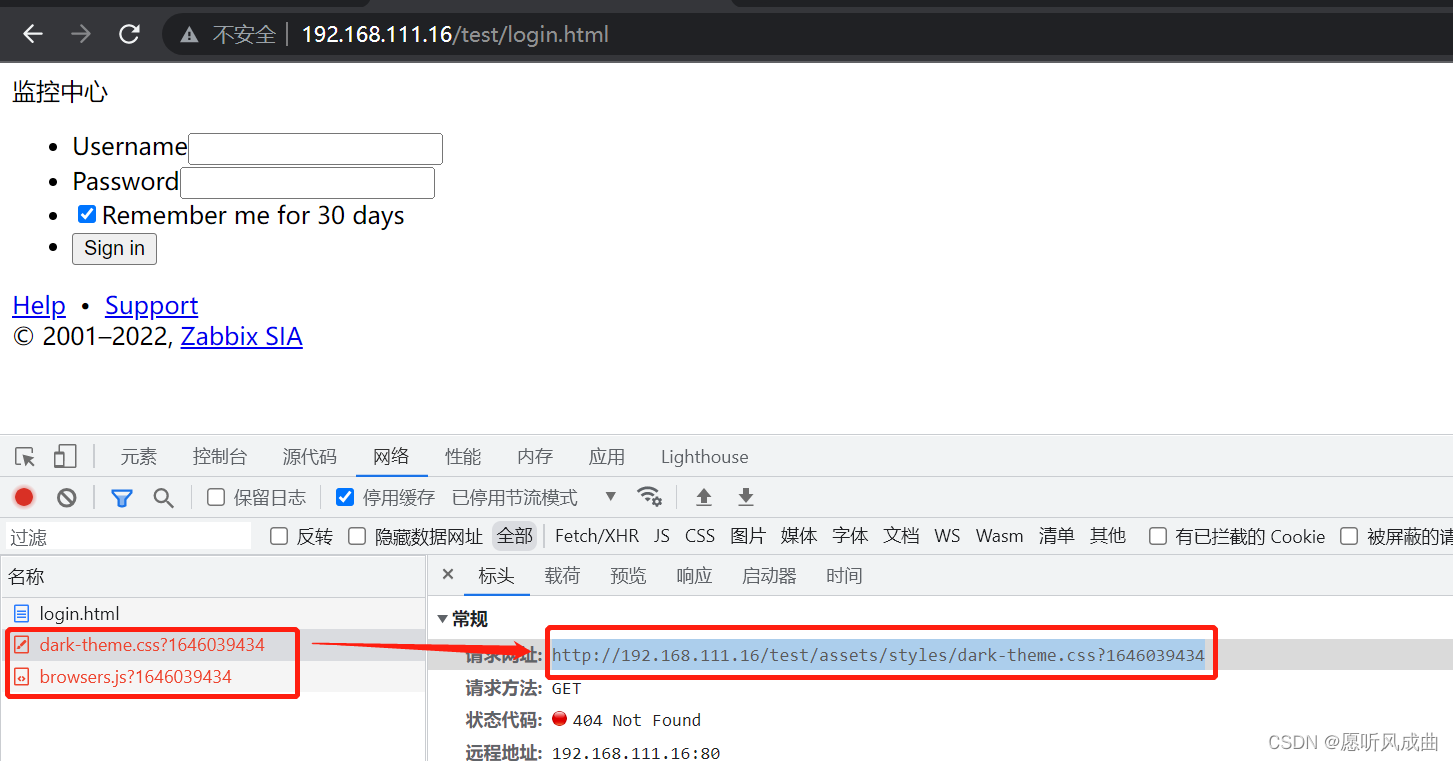Filter requests by Fetch/XHR
The width and height of the screenshot is (1453, 761).
[x=597, y=536]
